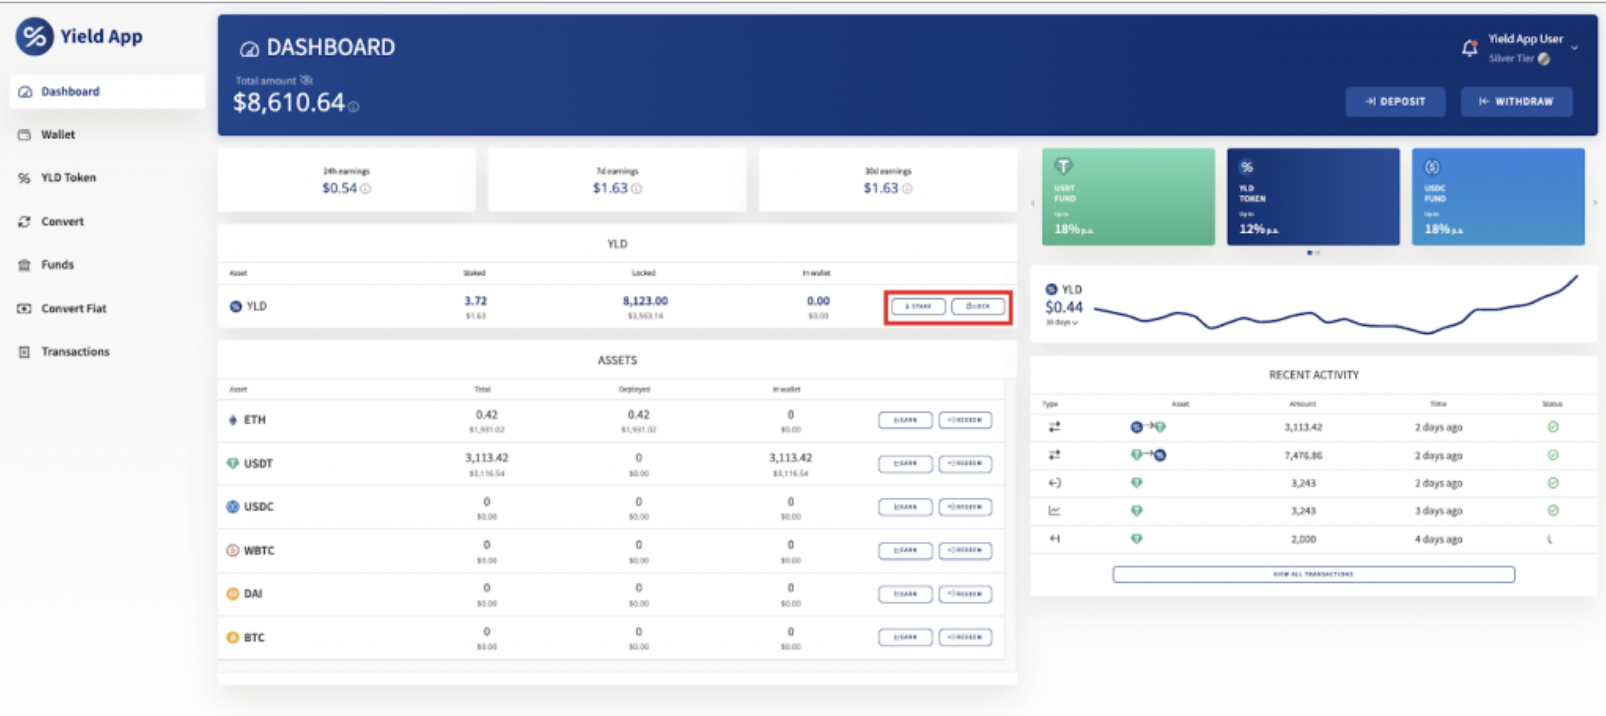
Task: Click Redeem button in USDT row
Action: [965, 464]
